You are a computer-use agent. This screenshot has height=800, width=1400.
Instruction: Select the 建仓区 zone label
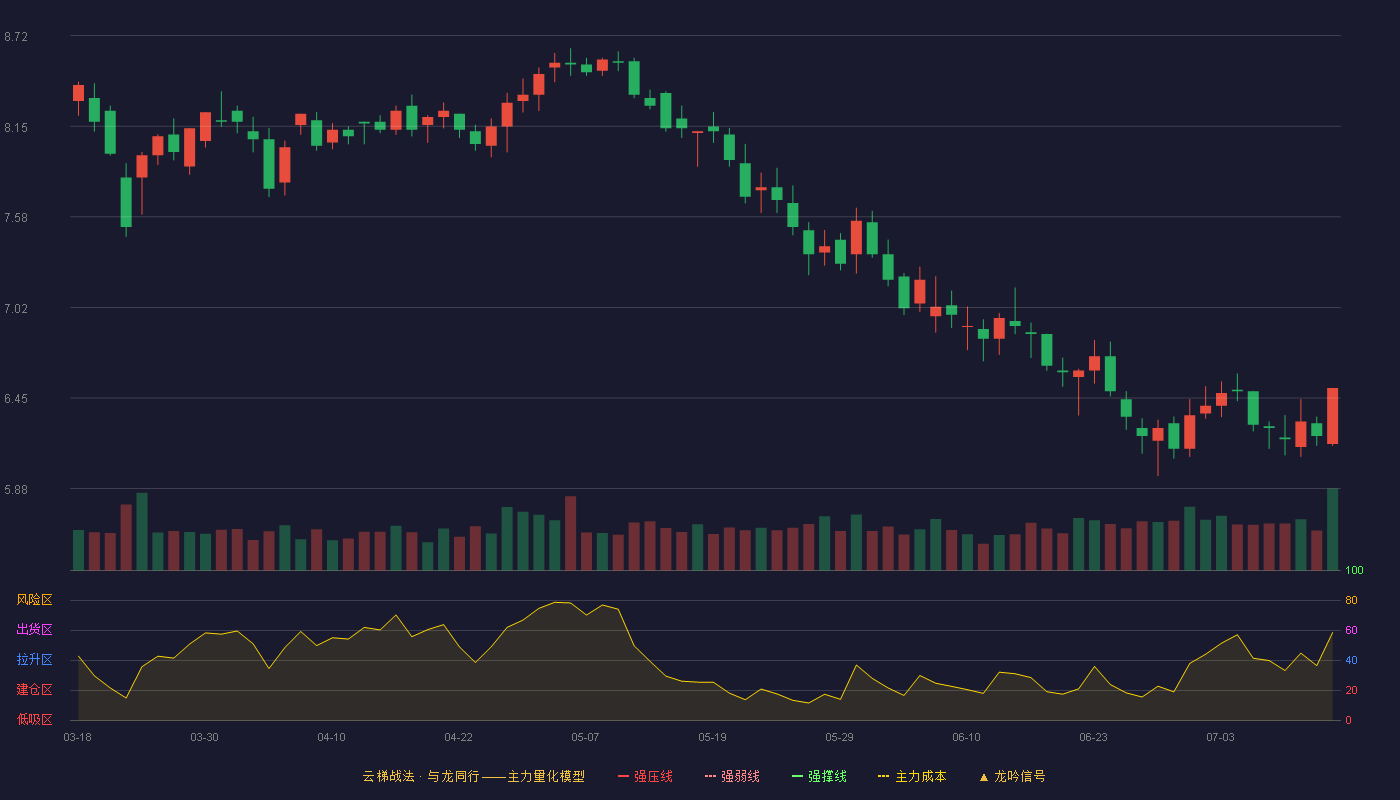point(34,690)
